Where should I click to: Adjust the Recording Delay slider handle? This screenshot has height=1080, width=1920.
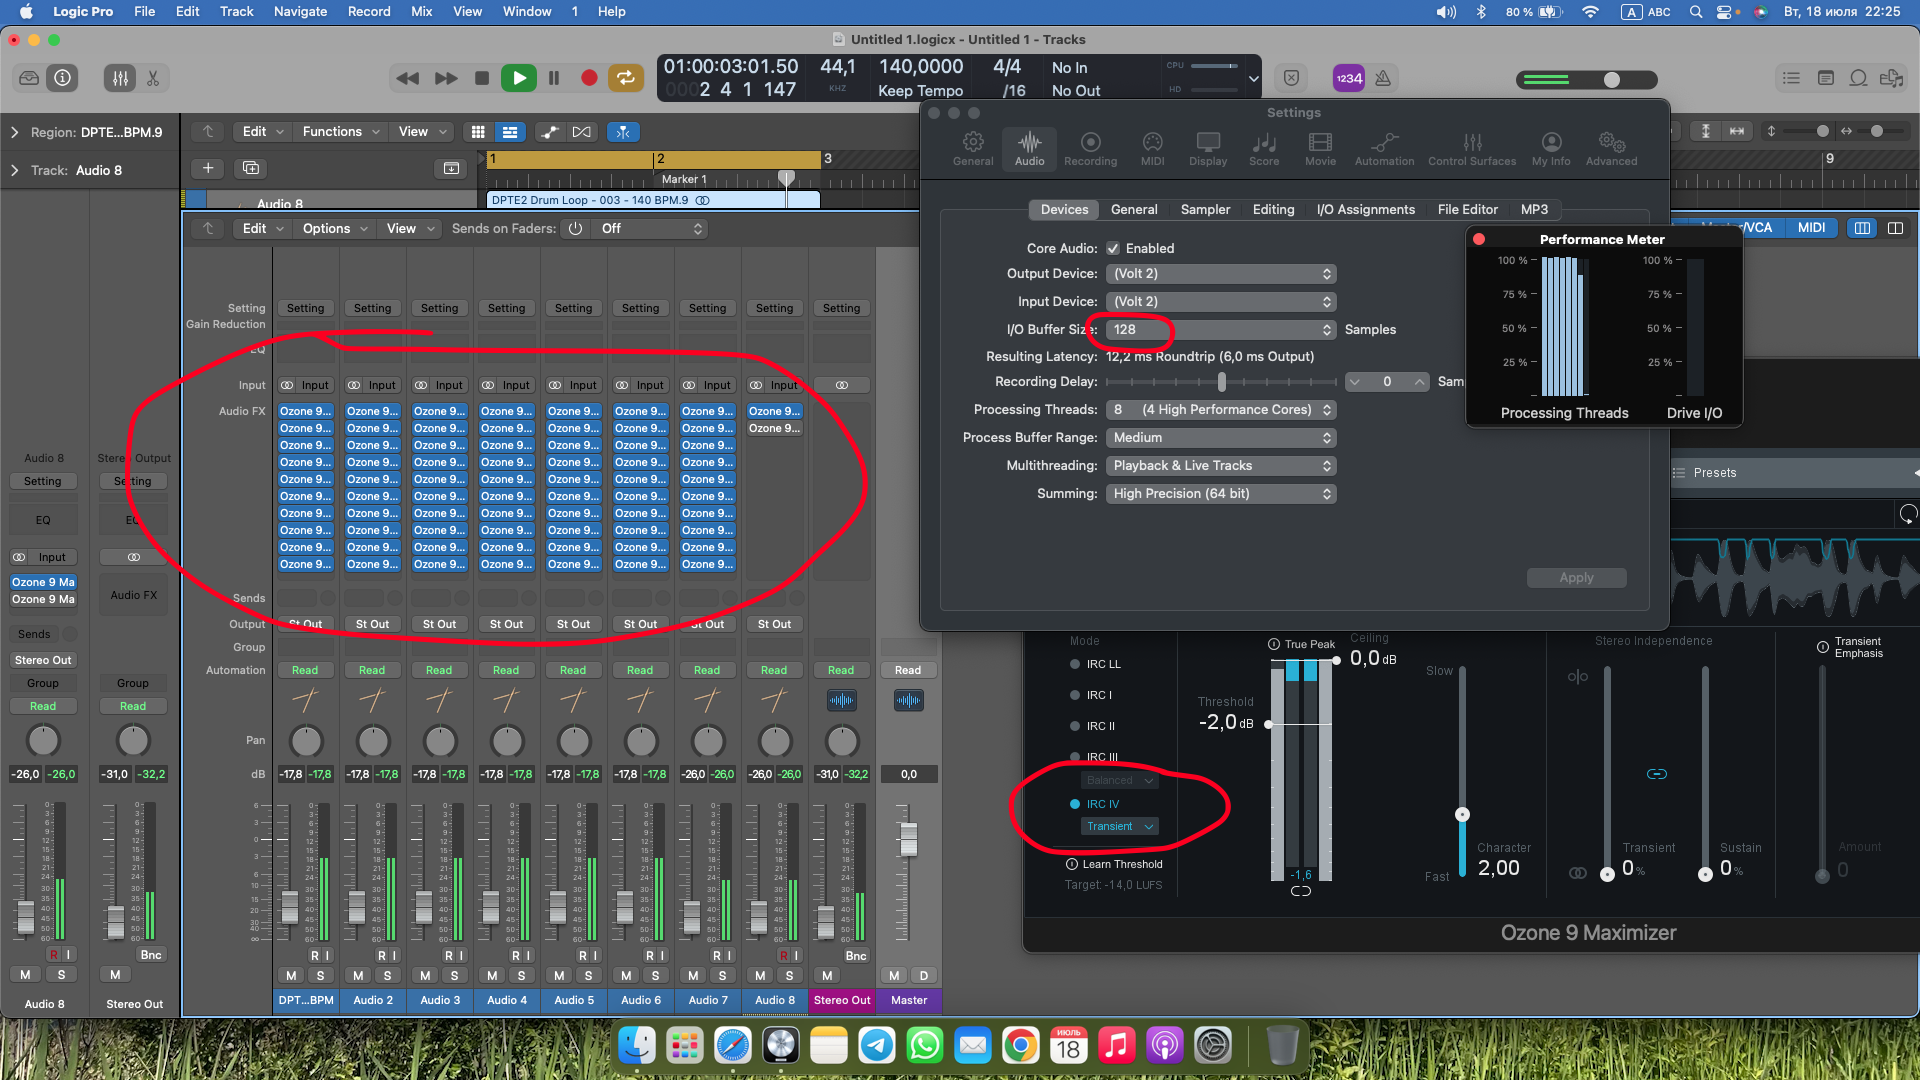[x=1221, y=382]
